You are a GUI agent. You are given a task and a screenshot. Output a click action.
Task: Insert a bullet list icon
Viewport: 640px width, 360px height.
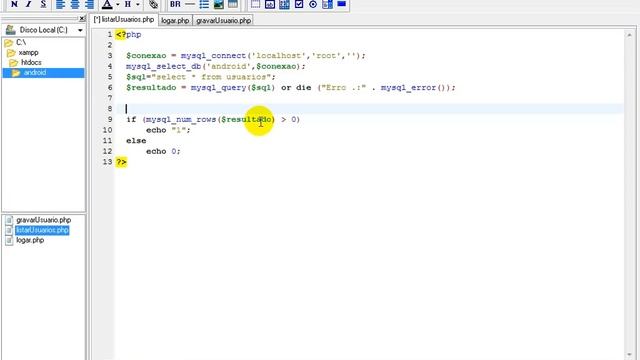tap(204, 4)
